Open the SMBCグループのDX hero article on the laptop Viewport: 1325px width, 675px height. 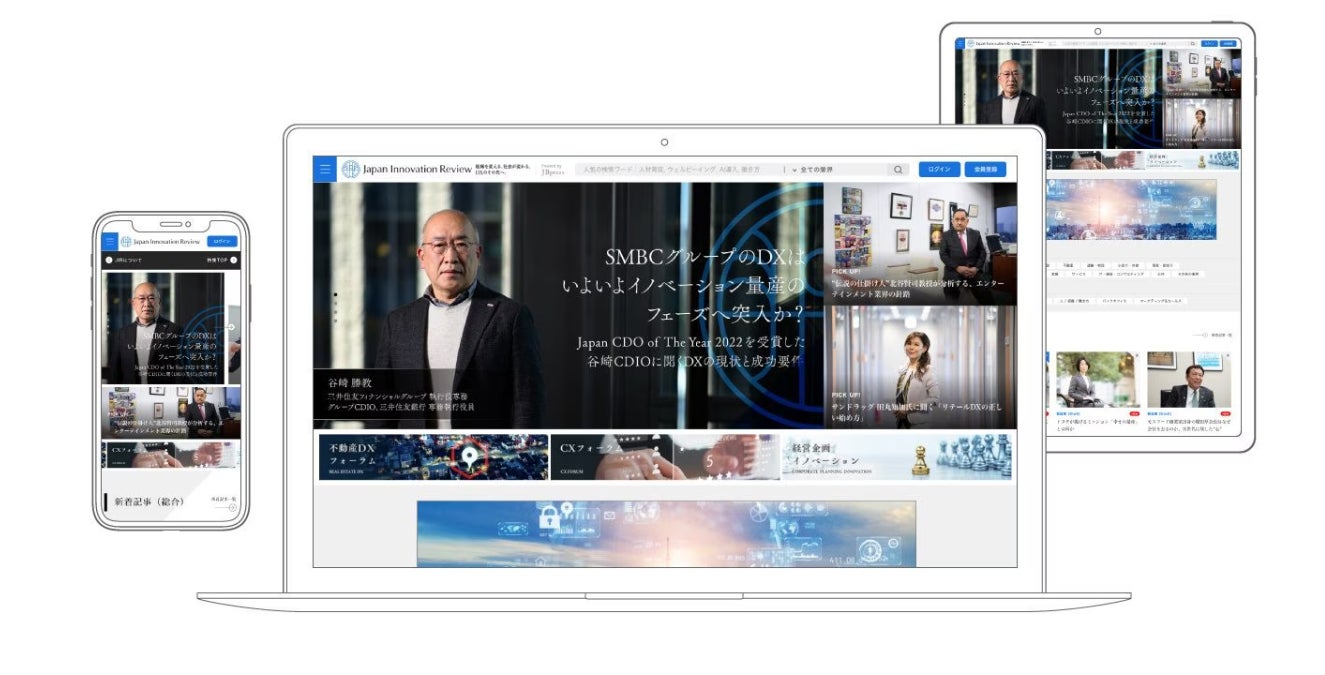tap(568, 306)
